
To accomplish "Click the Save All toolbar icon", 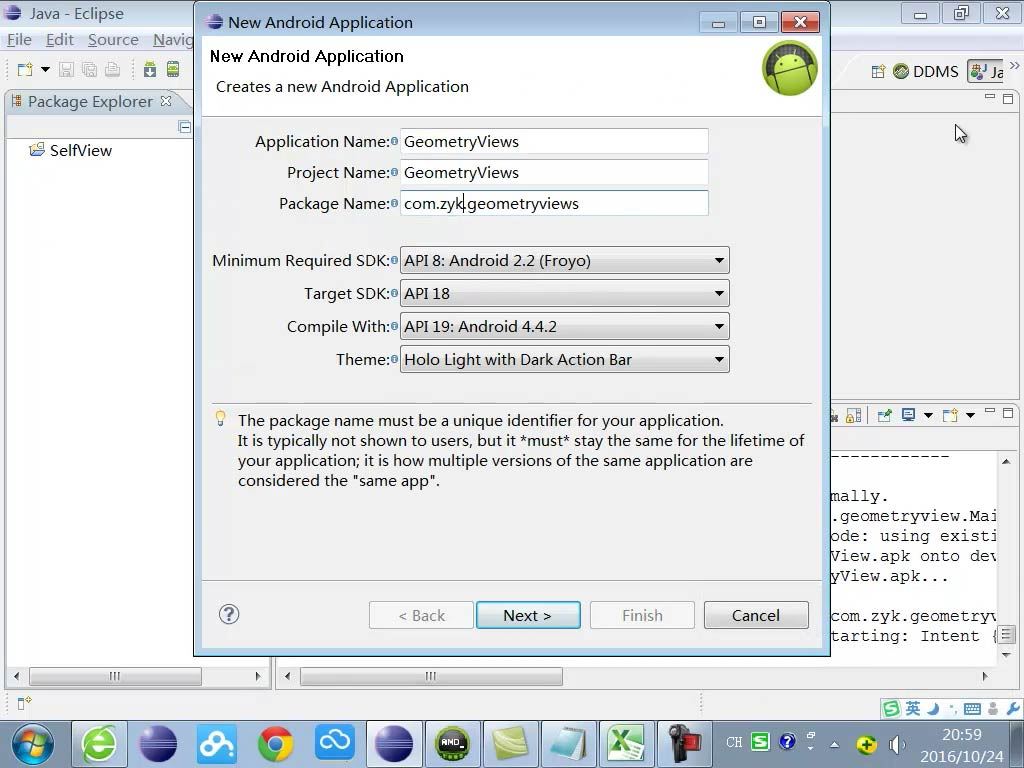I will [89, 69].
